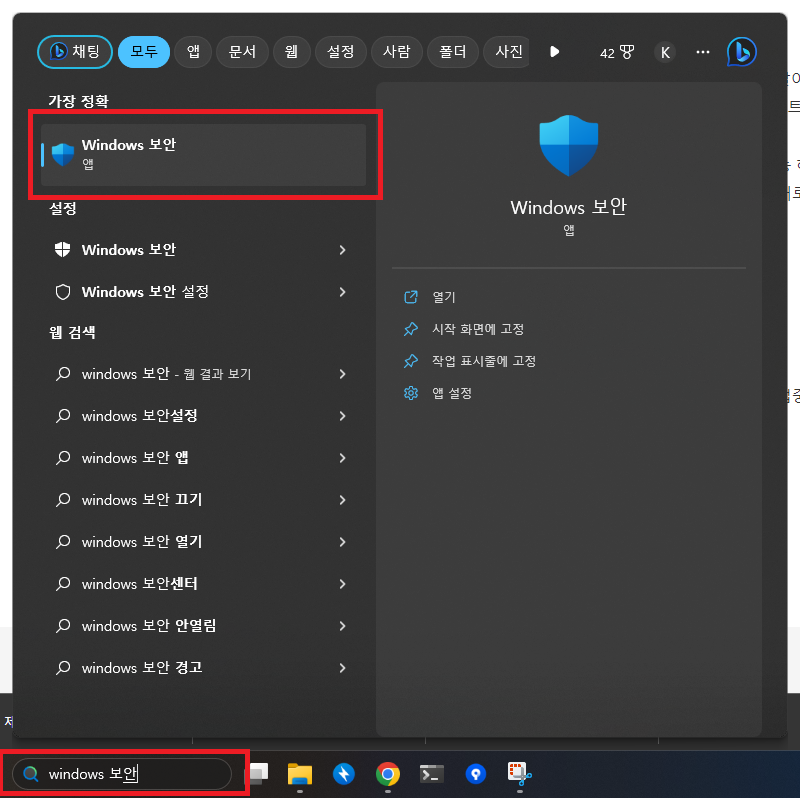Expand the 웹 결과 보기 chevron
Image resolution: width=800 pixels, height=798 pixels.
[342, 374]
